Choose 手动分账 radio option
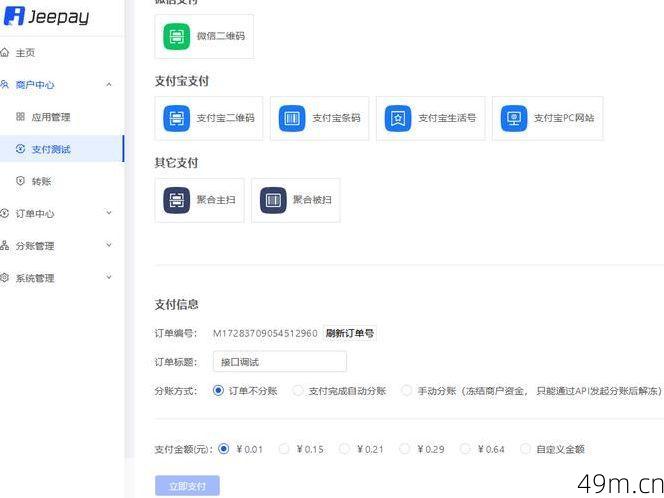The width and height of the screenshot is (664, 498). (x=407, y=390)
